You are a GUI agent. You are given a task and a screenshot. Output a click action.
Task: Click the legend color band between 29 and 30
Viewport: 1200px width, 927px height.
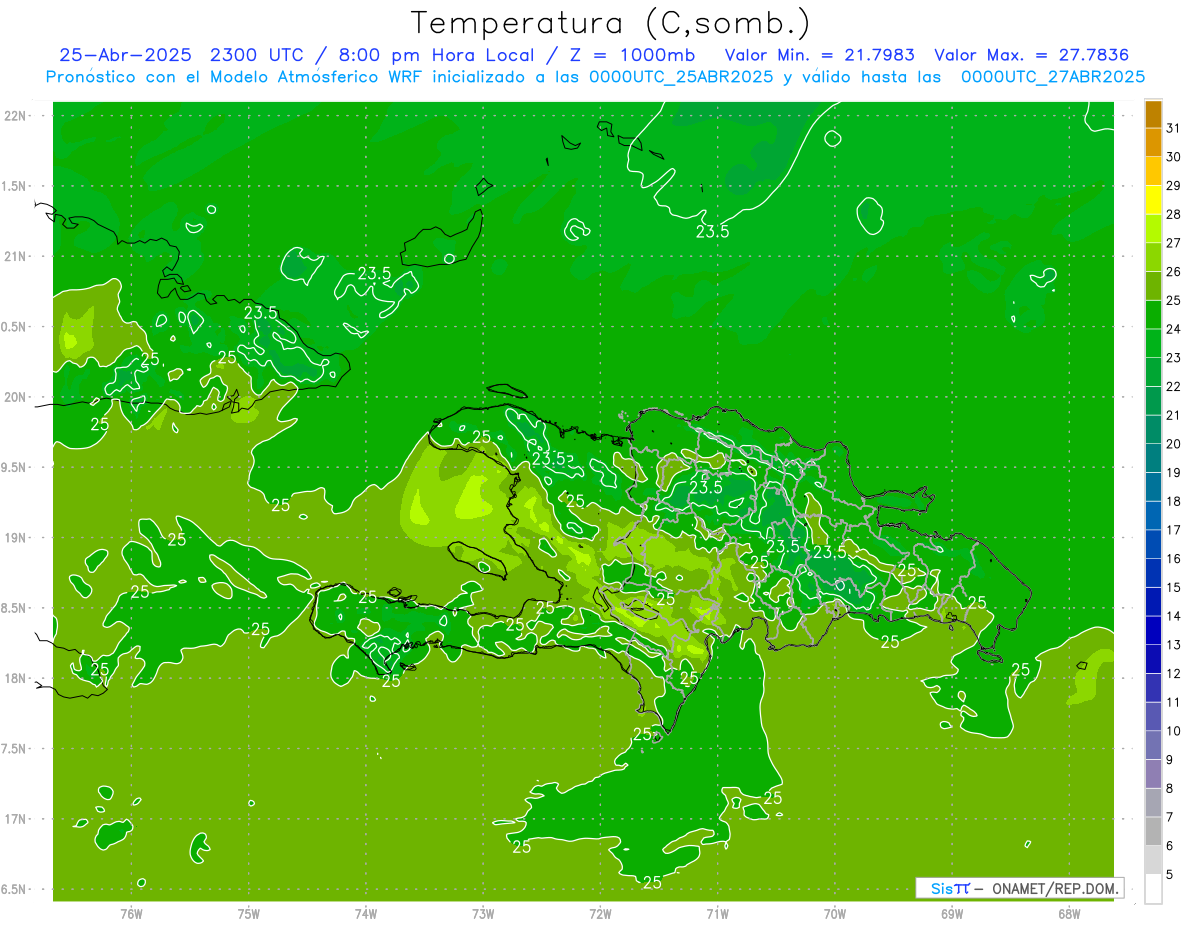[1153, 171]
